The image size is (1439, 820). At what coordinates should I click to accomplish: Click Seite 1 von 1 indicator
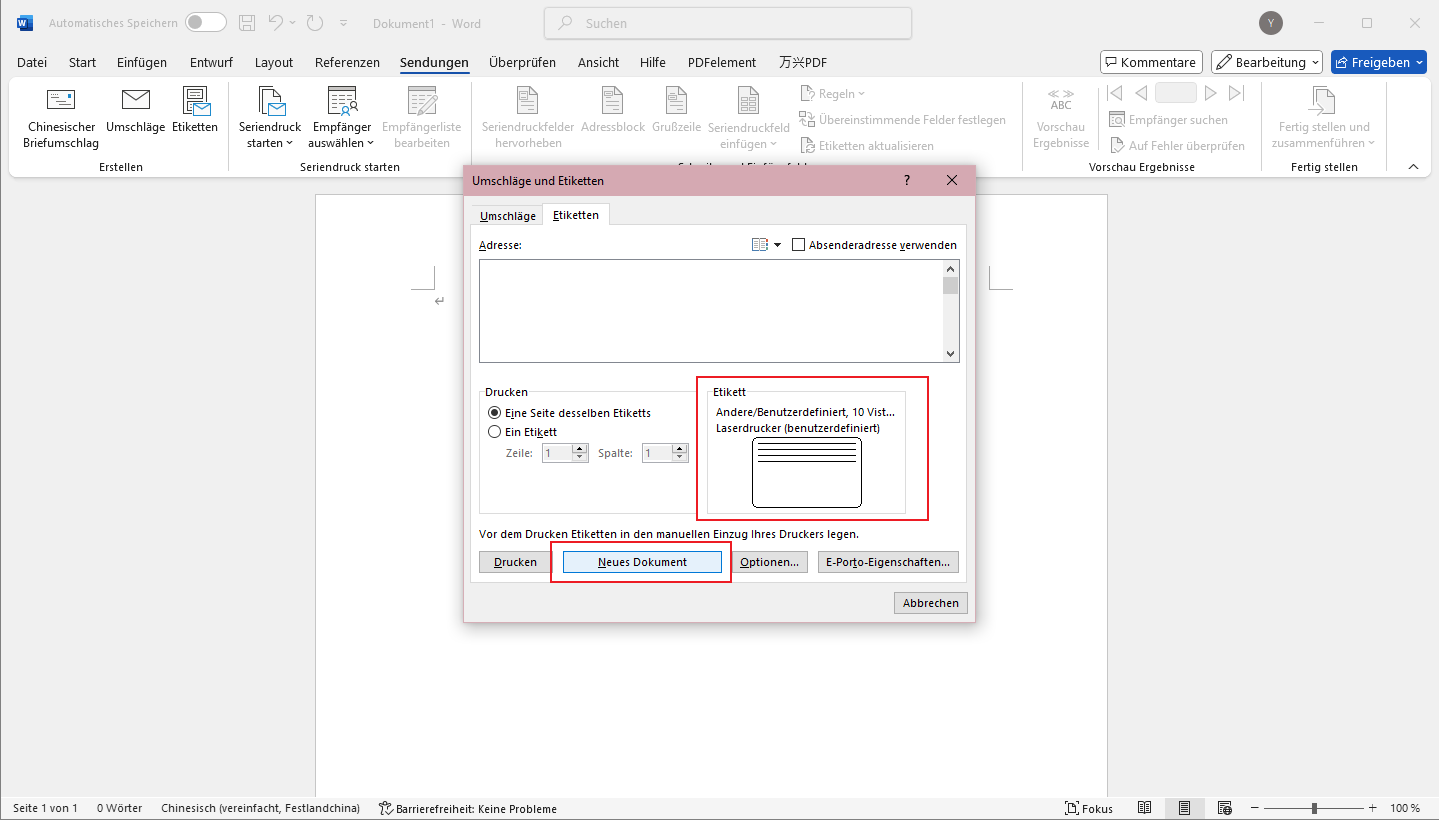[x=45, y=808]
